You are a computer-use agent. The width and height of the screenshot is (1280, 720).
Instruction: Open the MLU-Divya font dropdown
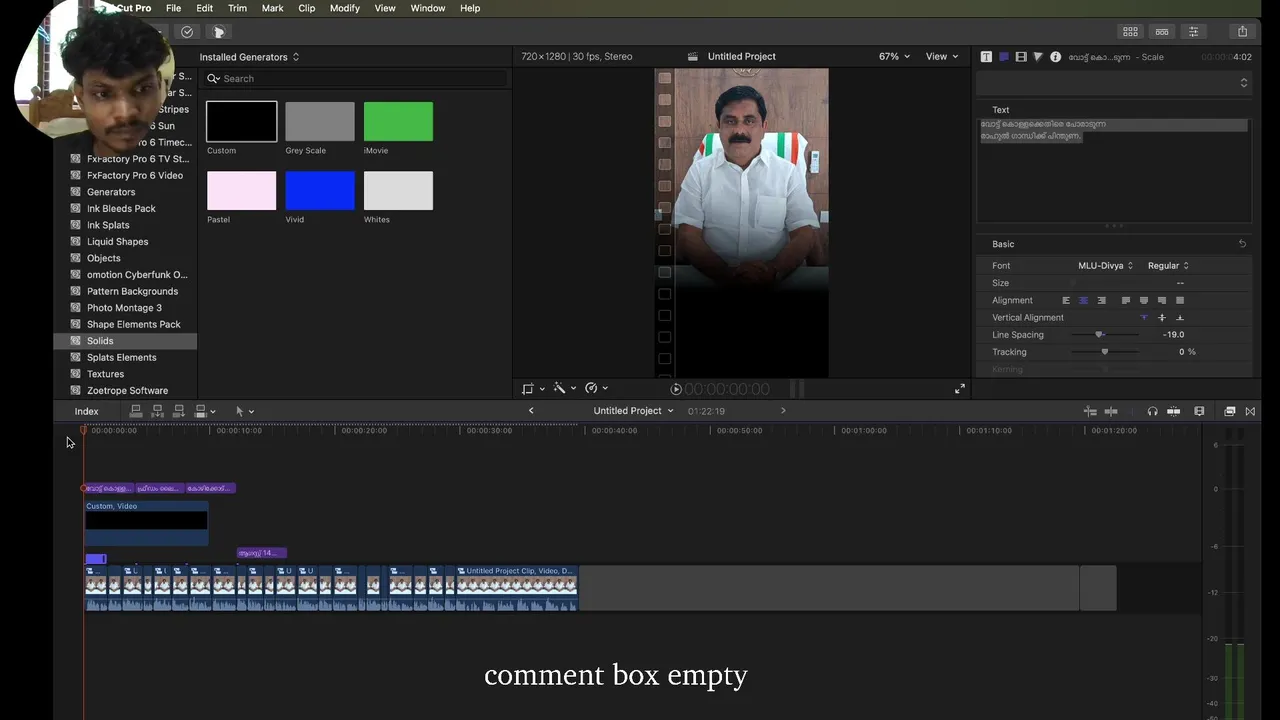1105,266
